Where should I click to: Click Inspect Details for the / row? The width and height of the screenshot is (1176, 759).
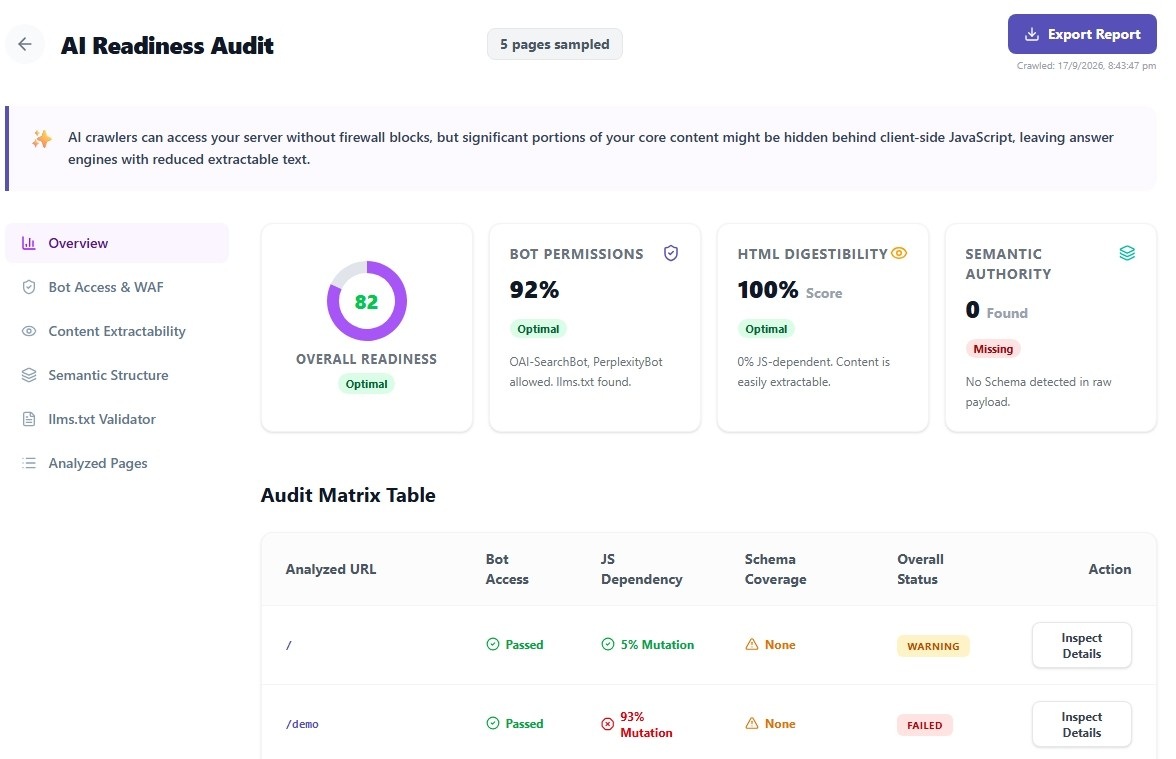(1082, 645)
